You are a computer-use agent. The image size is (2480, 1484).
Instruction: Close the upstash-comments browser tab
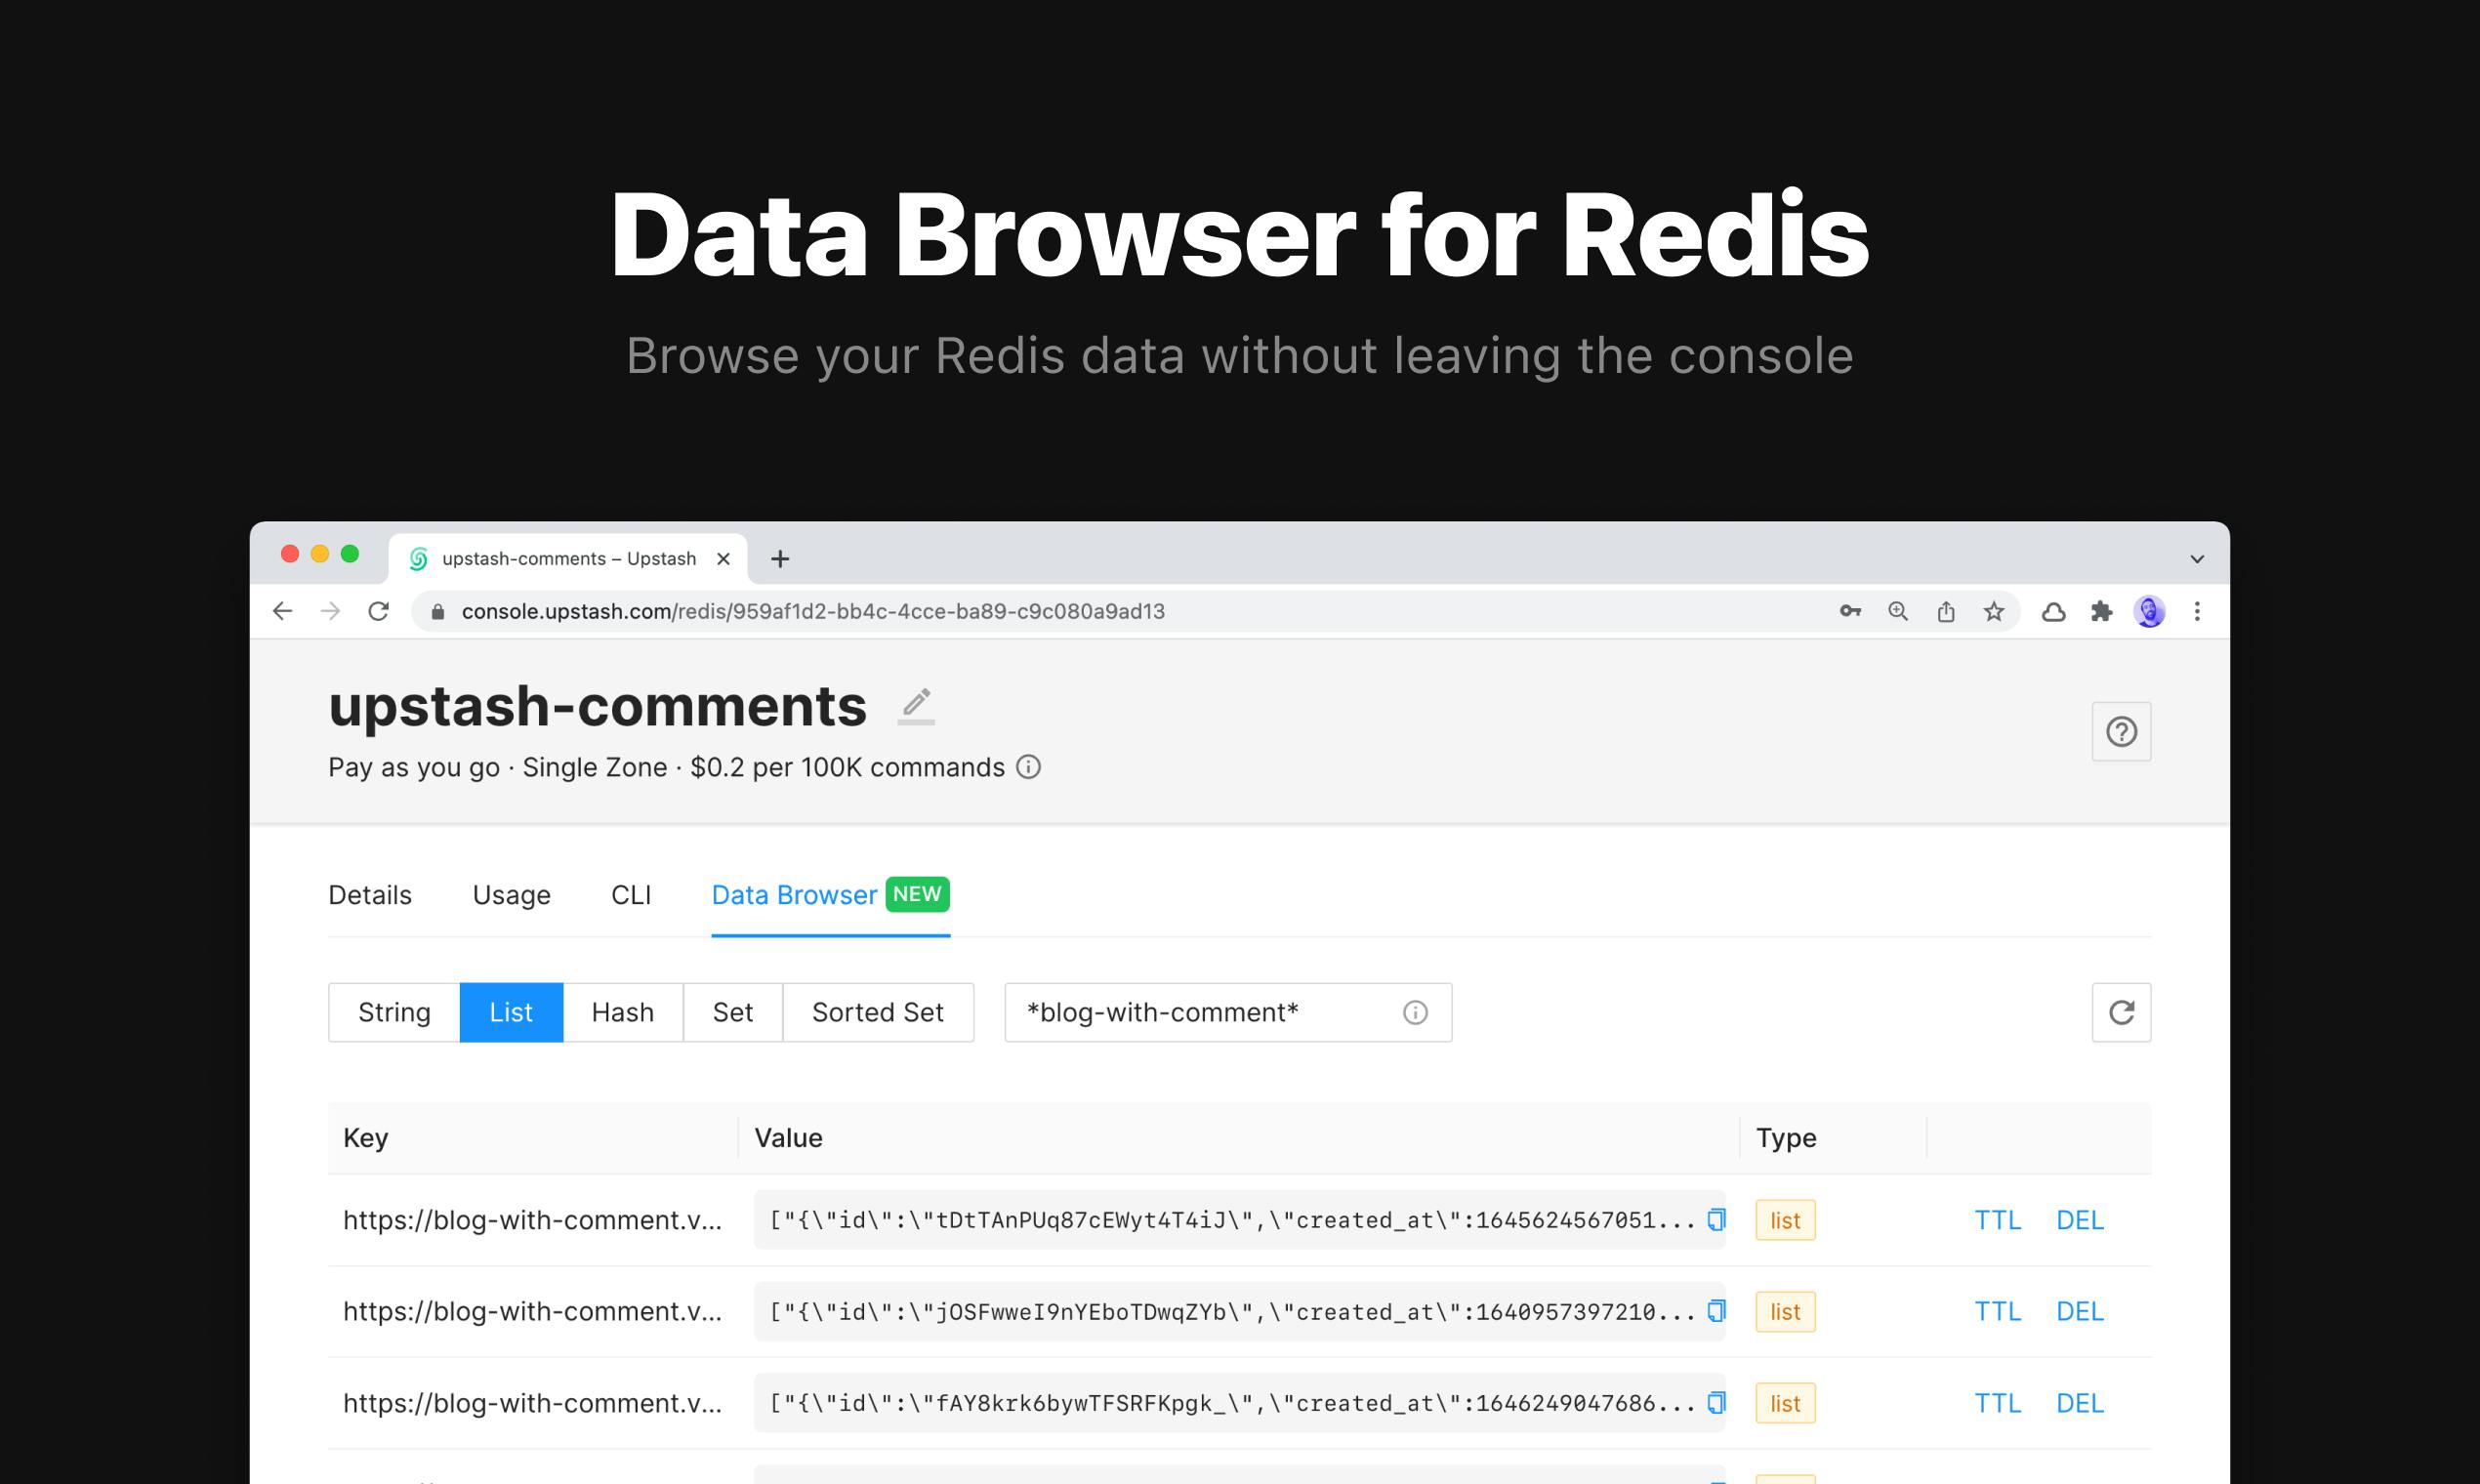point(724,559)
